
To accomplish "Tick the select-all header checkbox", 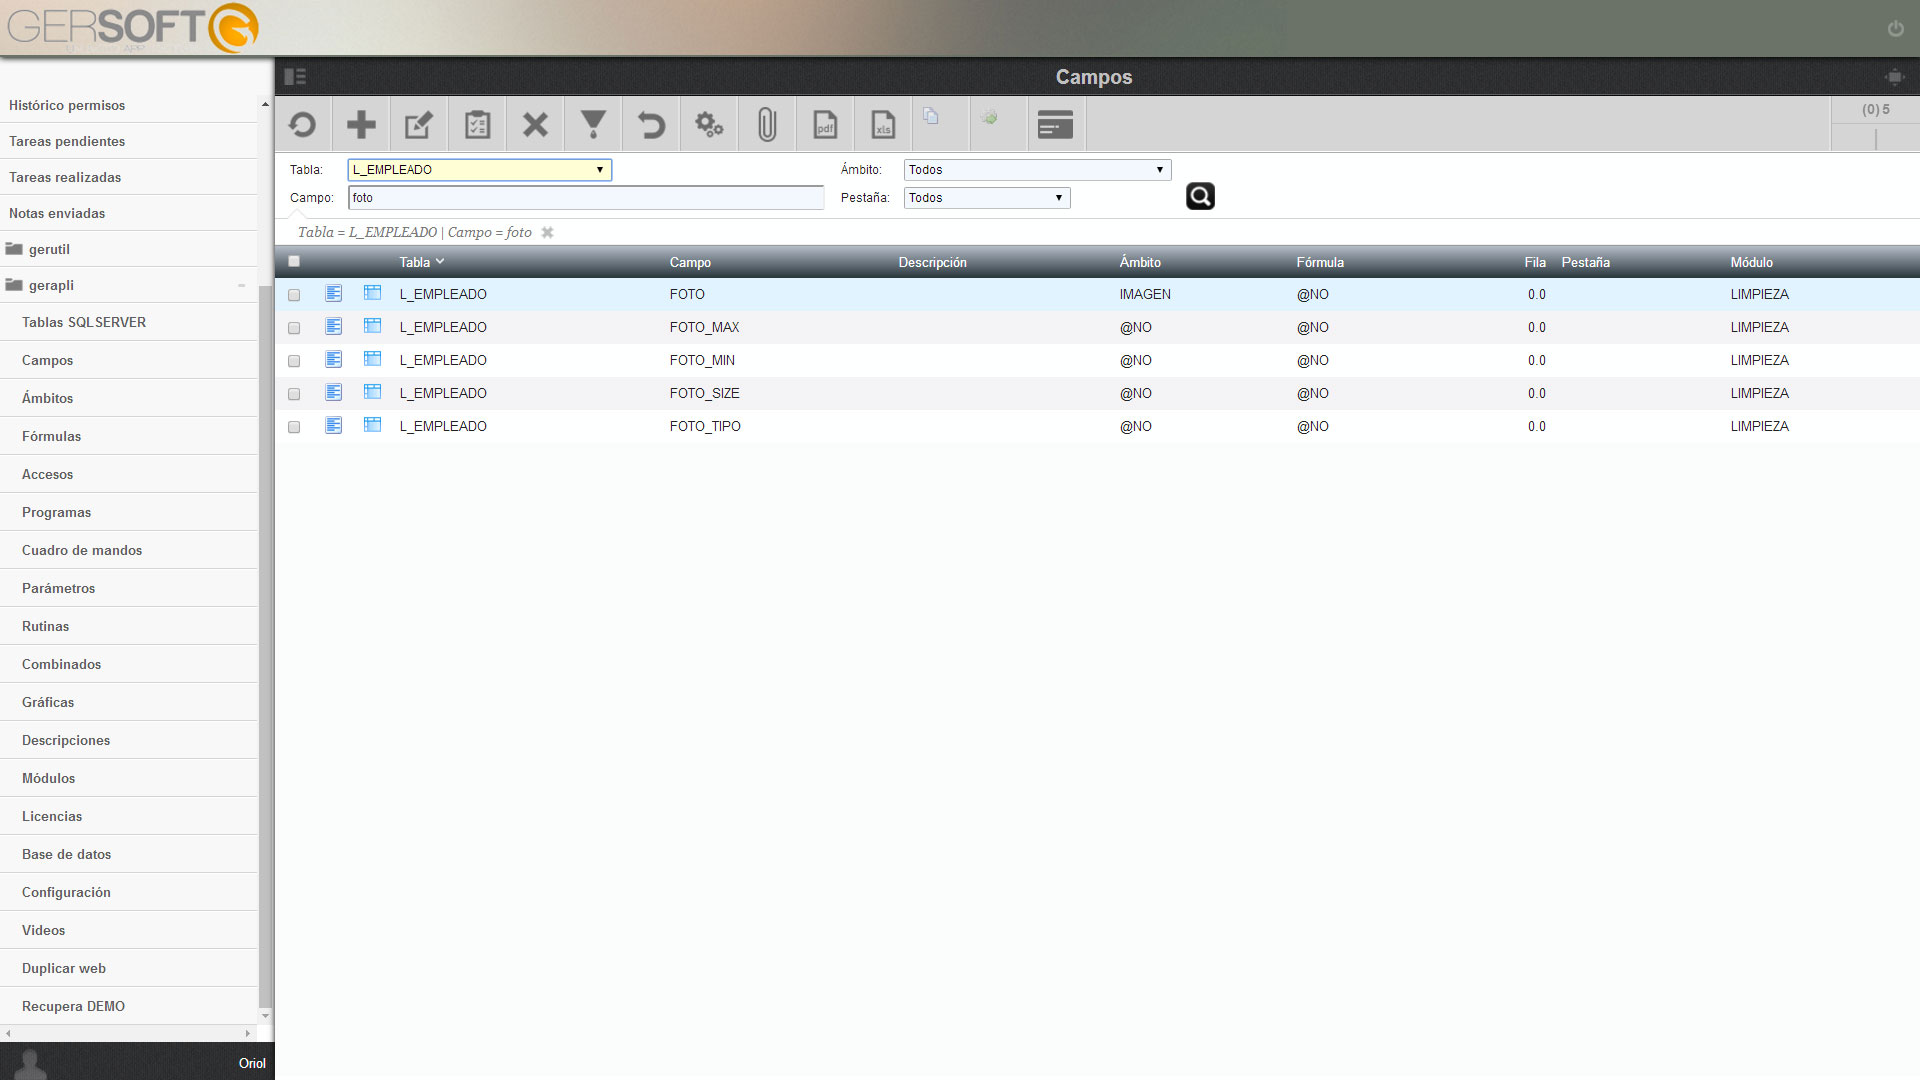I will tap(294, 262).
